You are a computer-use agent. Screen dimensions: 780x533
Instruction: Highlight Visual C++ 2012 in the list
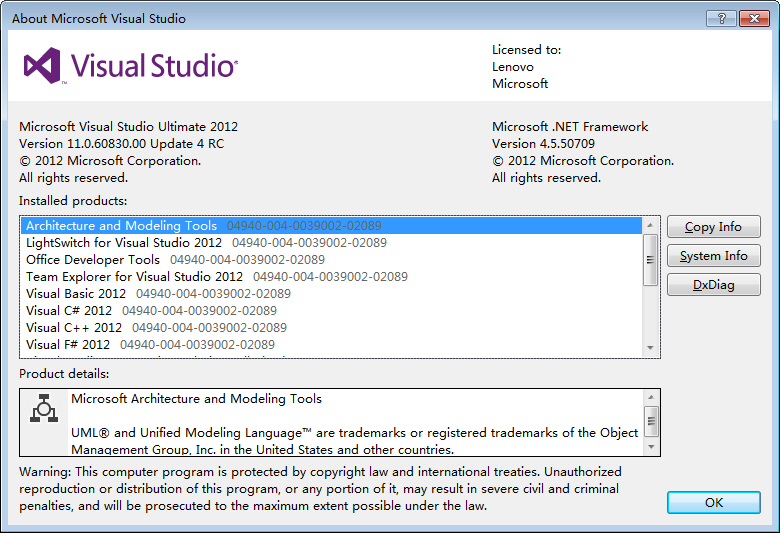pos(74,328)
